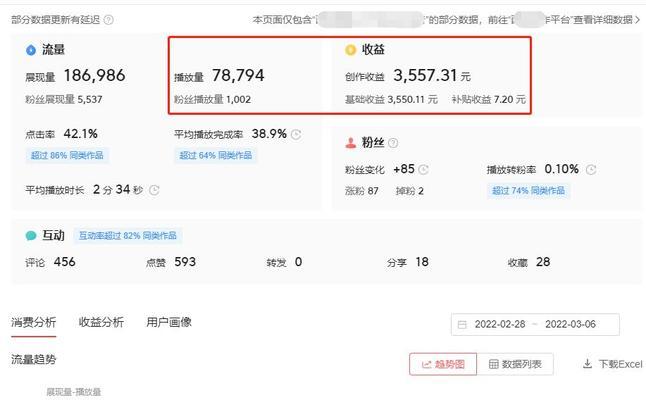Switch to the 收益分析 tab
Image resolution: width=646 pixels, height=400 pixels.
click(101, 322)
